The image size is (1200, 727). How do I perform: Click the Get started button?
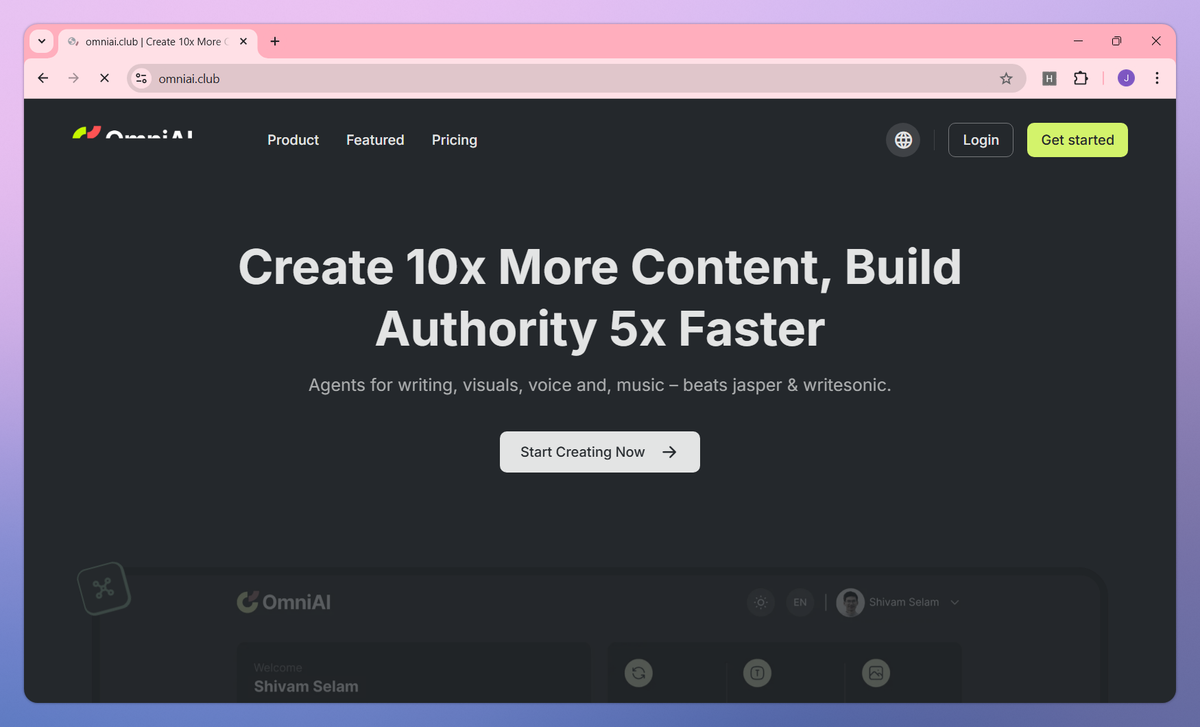[x=1077, y=140]
